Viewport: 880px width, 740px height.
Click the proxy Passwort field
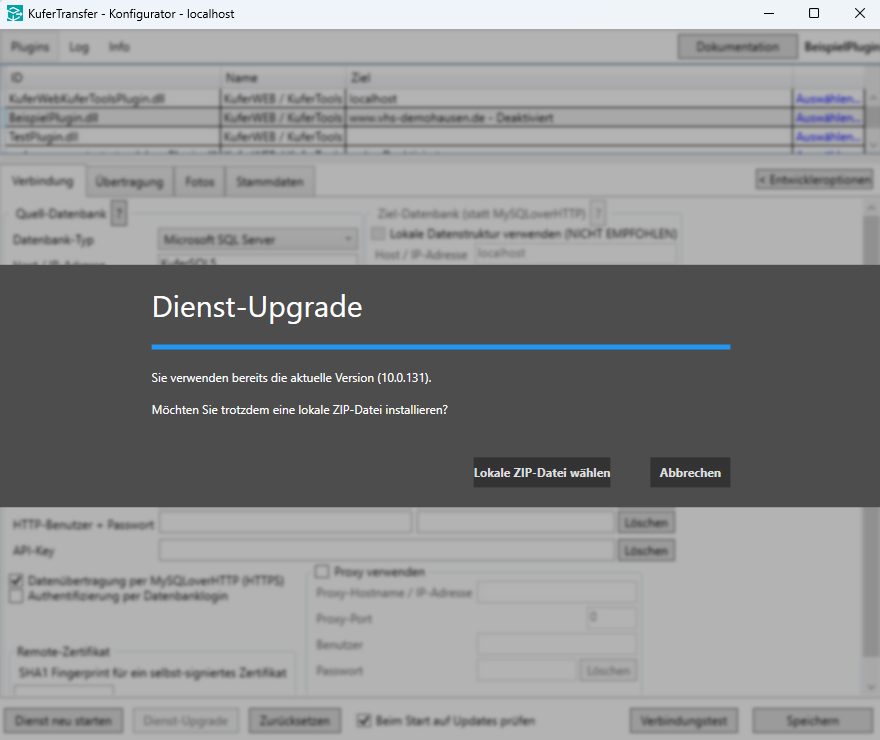(x=527, y=670)
